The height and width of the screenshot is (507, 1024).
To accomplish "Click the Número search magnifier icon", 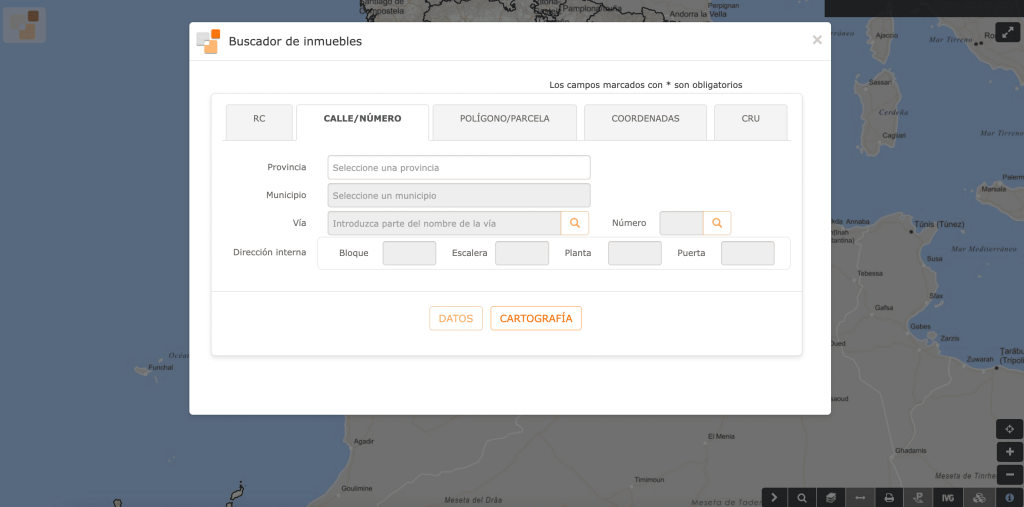I will point(717,223).
